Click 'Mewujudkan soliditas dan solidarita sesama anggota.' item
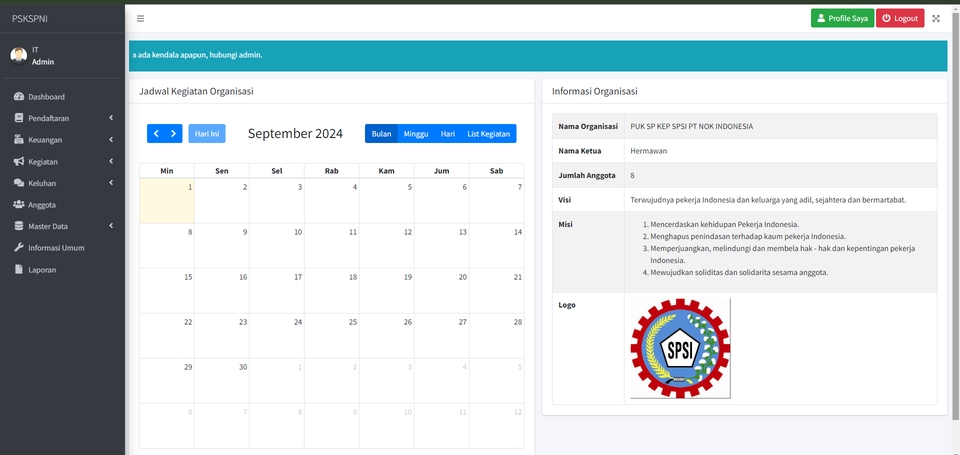 pos(739,272)
